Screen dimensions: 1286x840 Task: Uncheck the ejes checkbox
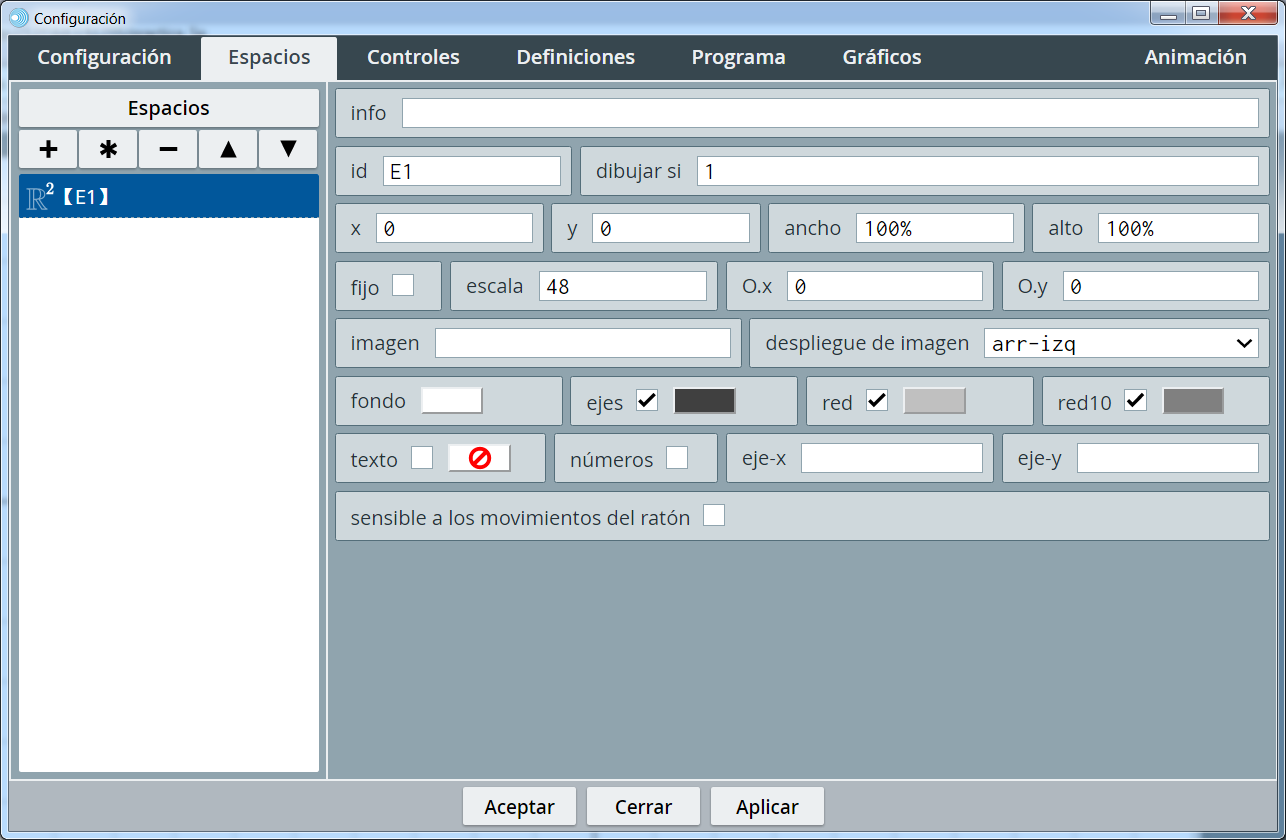pos(647,401)
